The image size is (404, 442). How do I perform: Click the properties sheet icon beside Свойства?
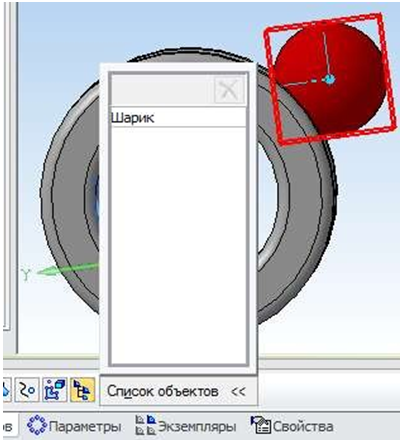click(261, 425)
